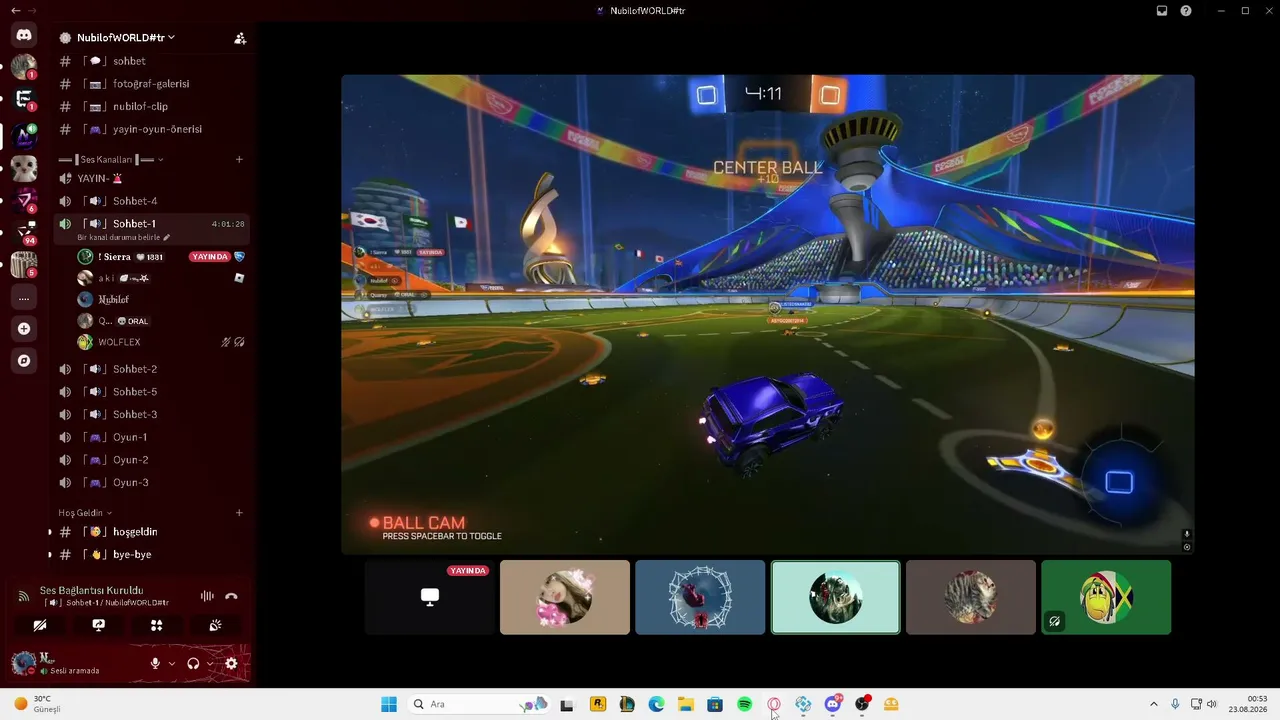Open the sohbet text channel
Screen dimensions: 1280x720
pyautogui.click(x=150, y=61)
